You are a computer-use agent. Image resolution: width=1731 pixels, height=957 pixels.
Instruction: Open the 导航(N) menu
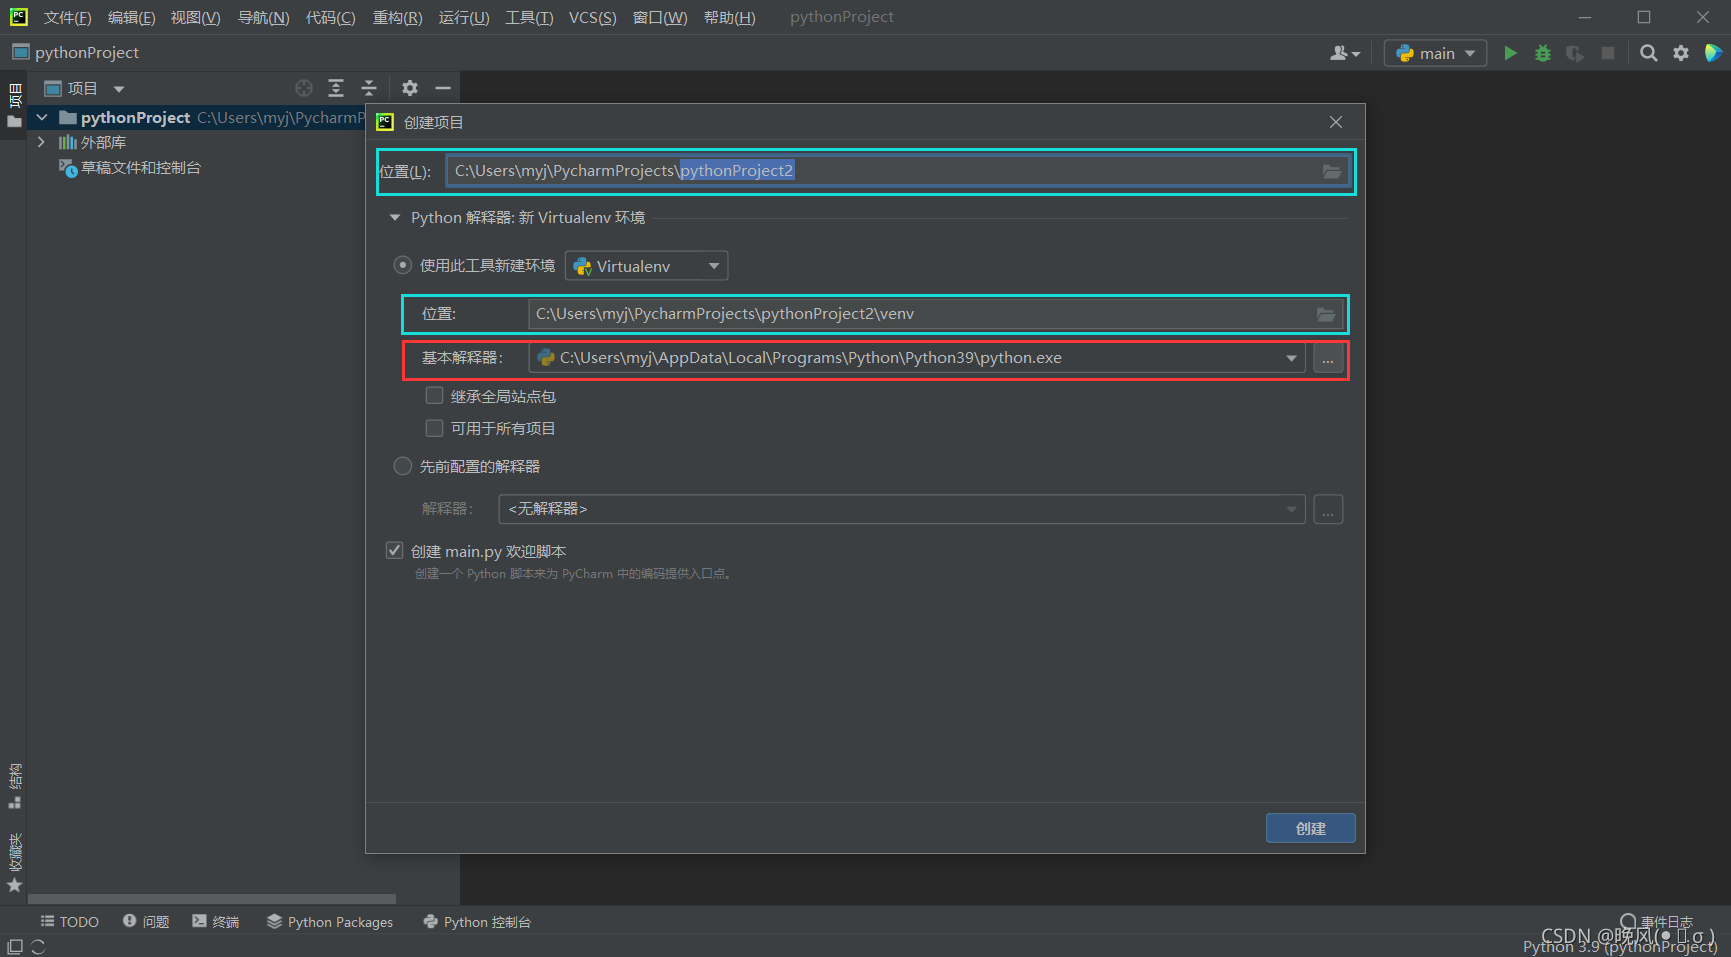coord(263,18)
